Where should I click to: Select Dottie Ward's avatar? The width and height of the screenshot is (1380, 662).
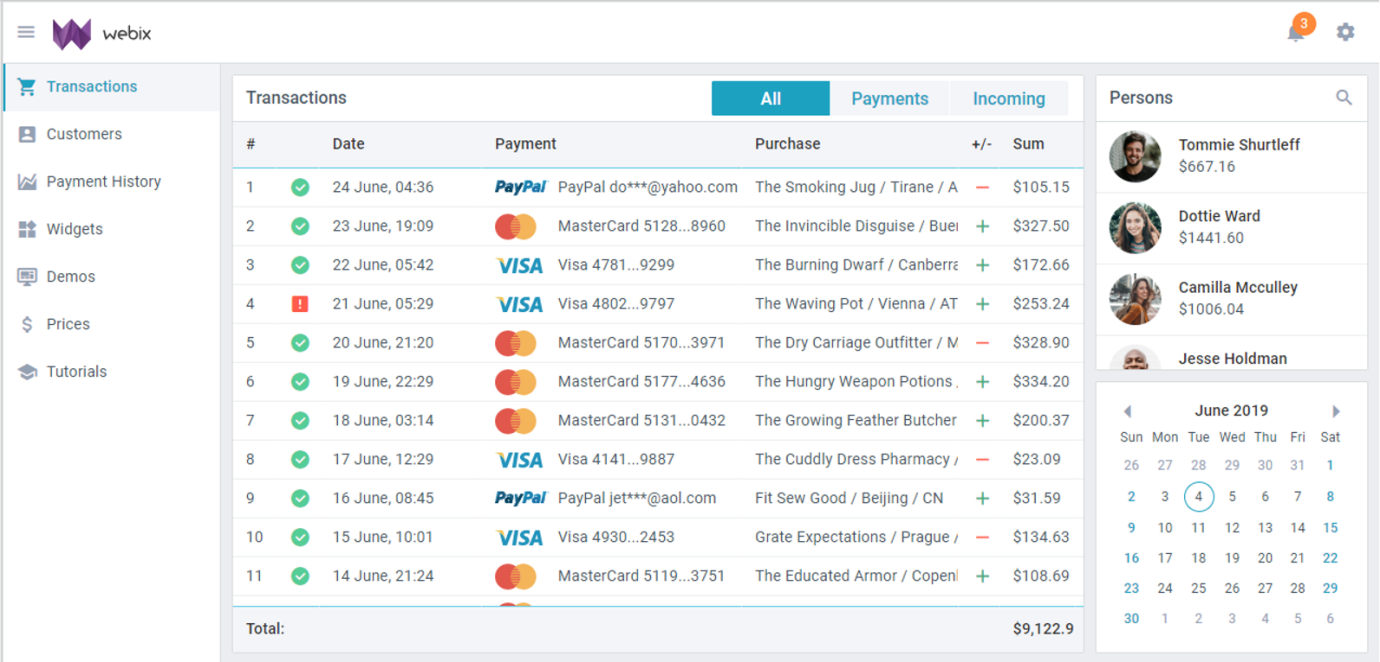pos(1135,228)
